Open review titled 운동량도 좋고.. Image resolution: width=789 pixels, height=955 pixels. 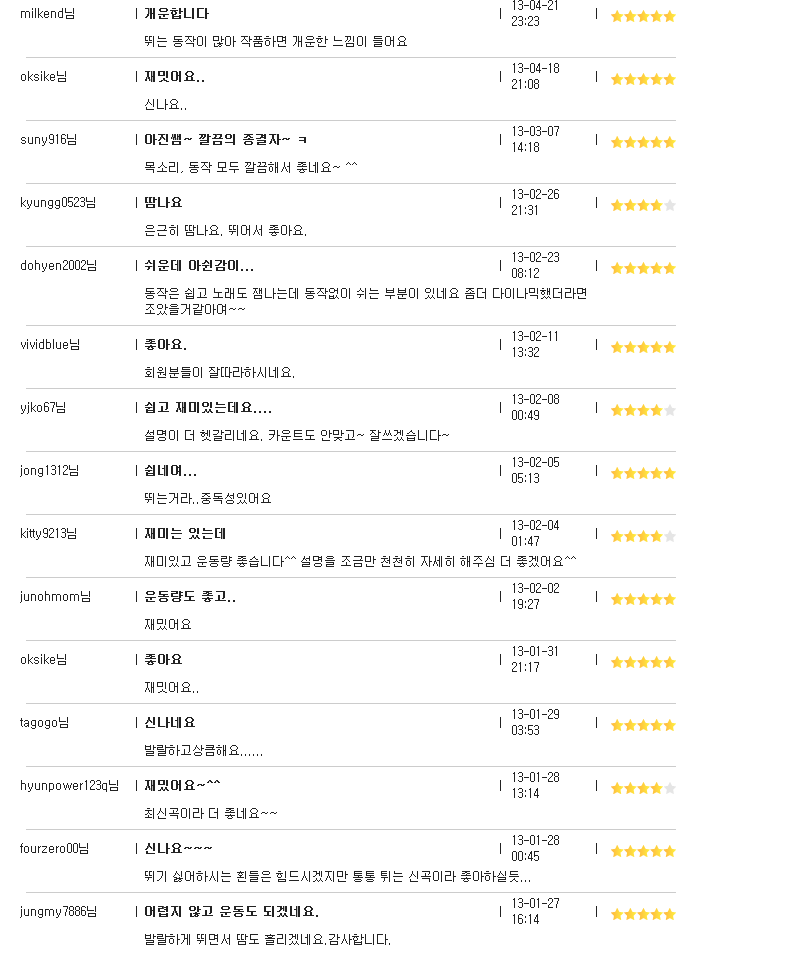189,597
